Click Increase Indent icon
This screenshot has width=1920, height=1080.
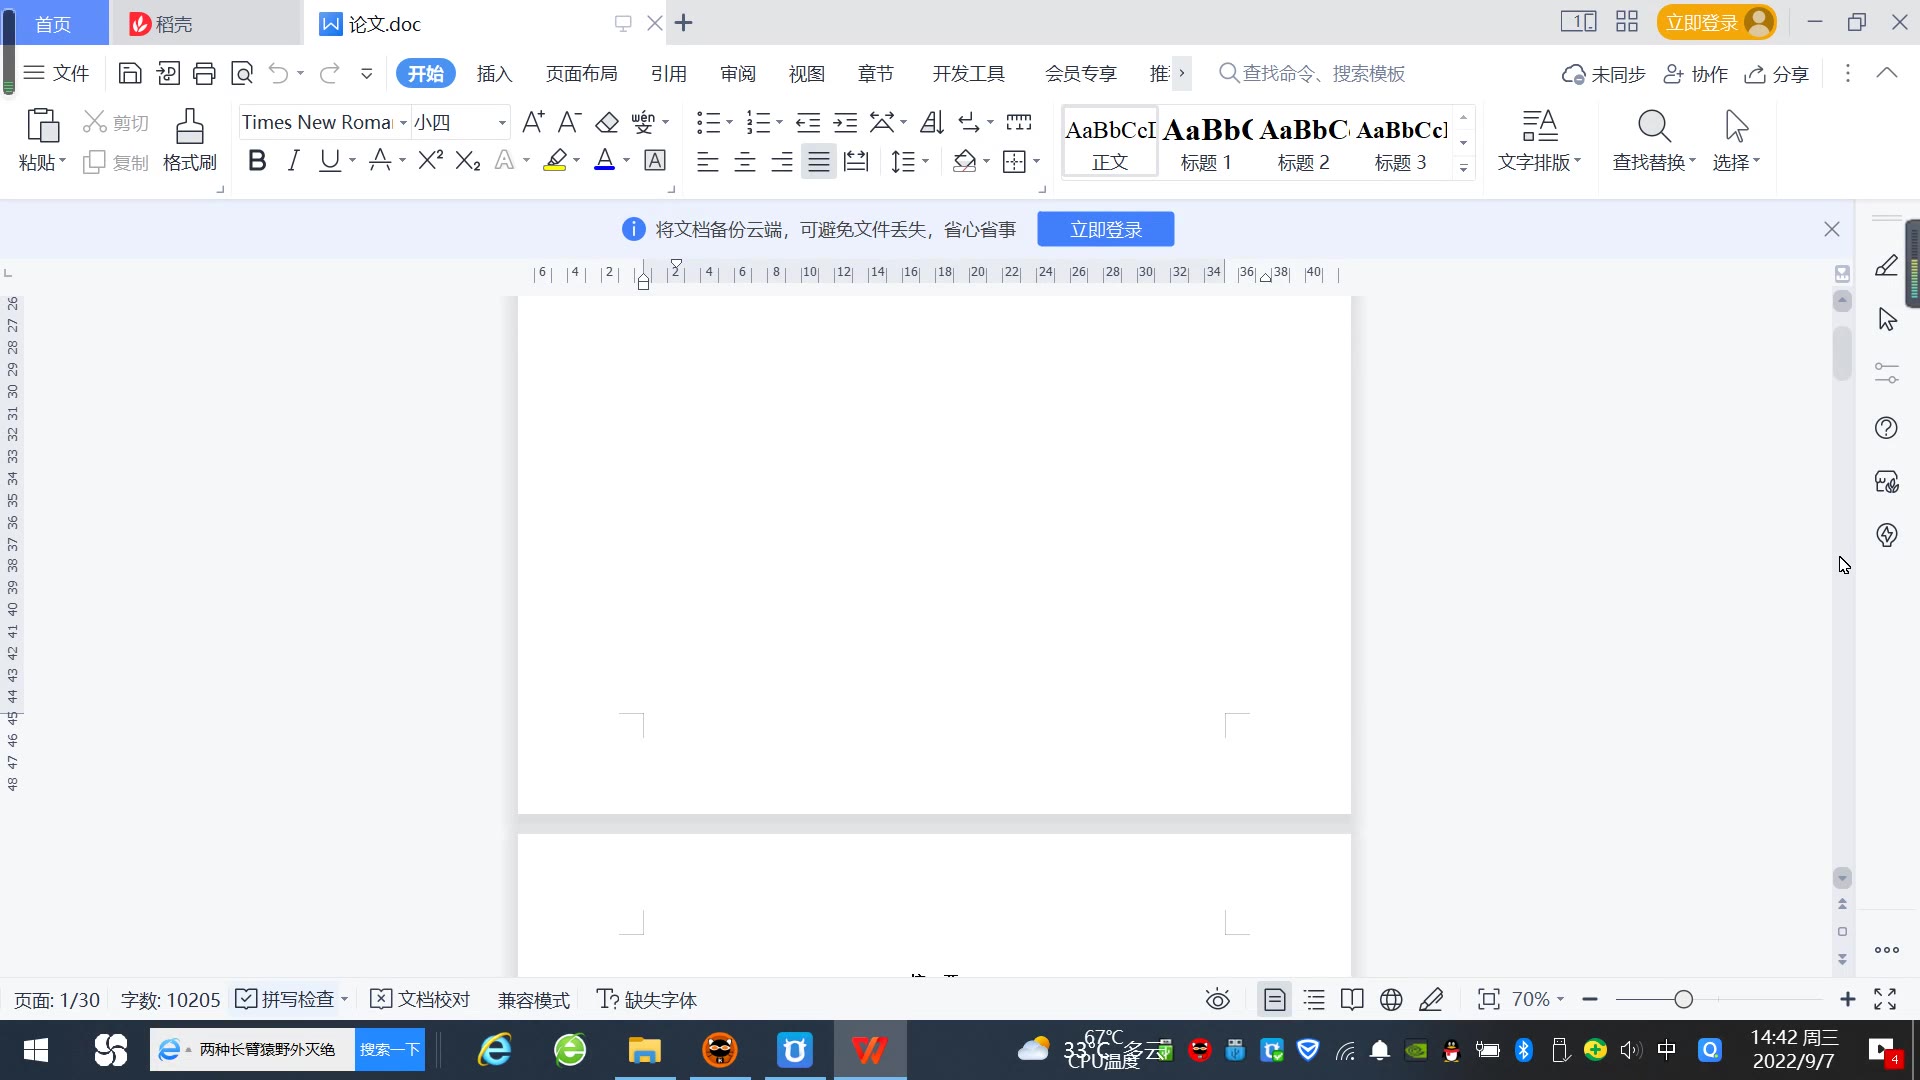[x=845, y=122]
